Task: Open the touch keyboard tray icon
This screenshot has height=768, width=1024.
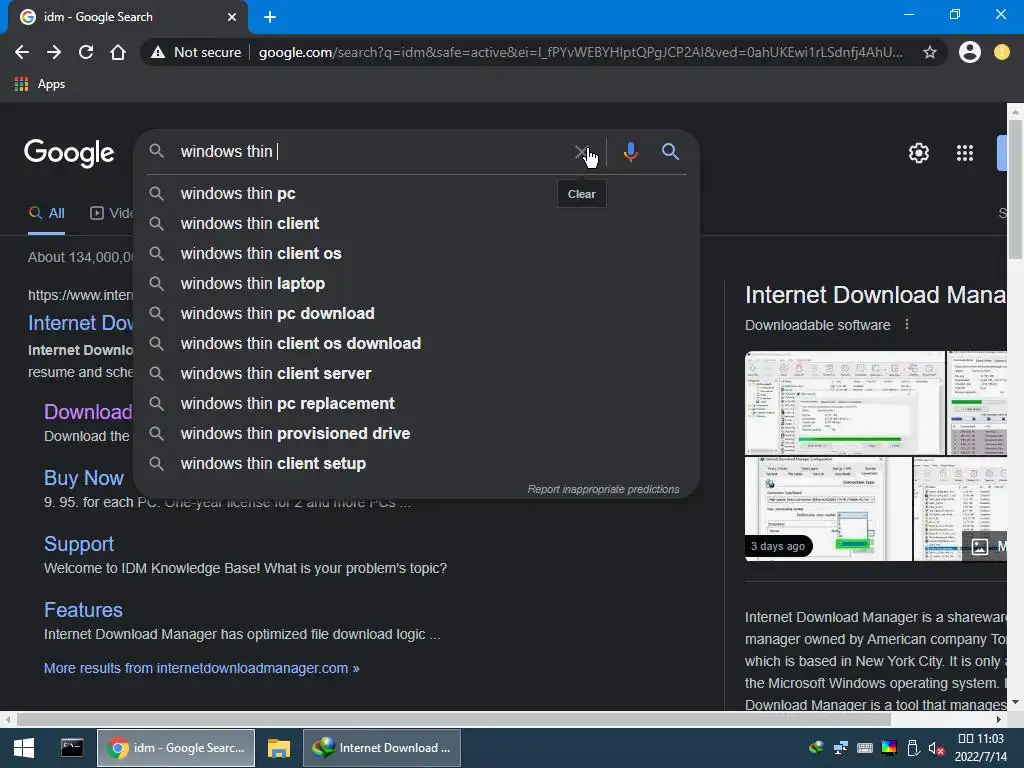Action: point(865,748)
